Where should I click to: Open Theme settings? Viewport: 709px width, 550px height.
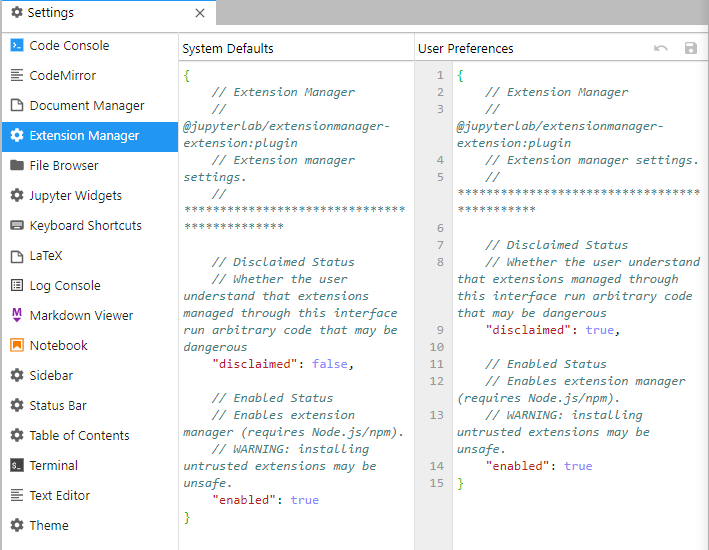tap(90, 526)
